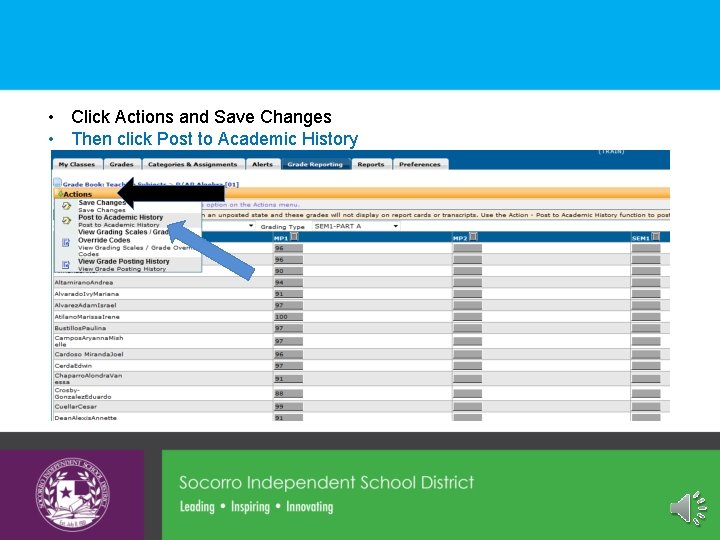This screenshot has width=720, height=540.
Task: Click AltamiranoAndrea's MP2 grade field
Action: tap(467, 282)
